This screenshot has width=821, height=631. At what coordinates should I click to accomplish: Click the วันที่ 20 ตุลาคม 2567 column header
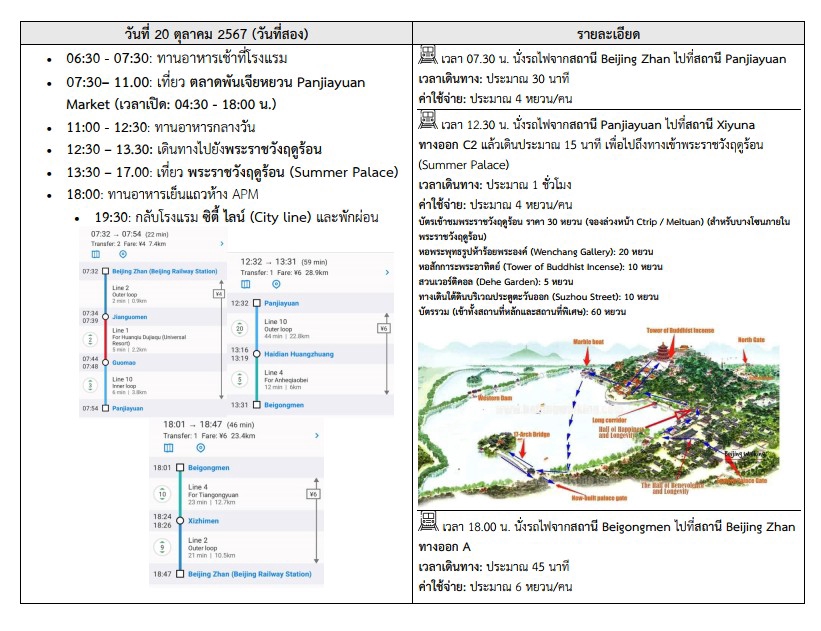(x=216, y=34)
